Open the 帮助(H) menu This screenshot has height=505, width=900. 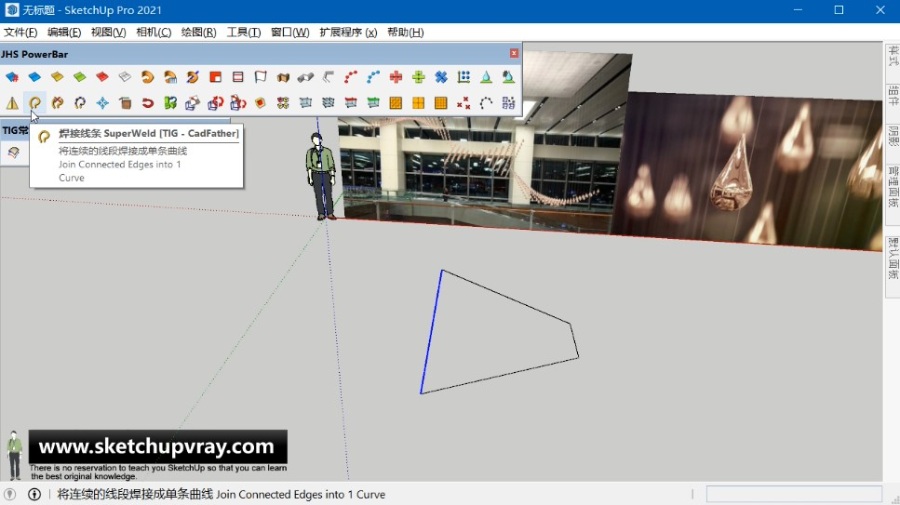point(405,32)
